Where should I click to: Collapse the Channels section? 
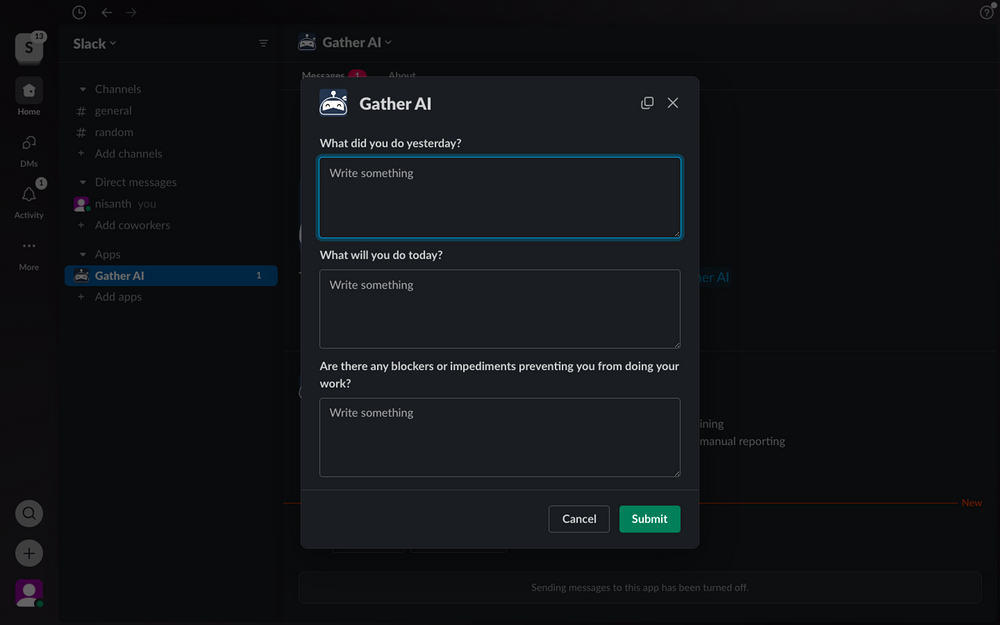pyautogui.click(x=82, y=89)
